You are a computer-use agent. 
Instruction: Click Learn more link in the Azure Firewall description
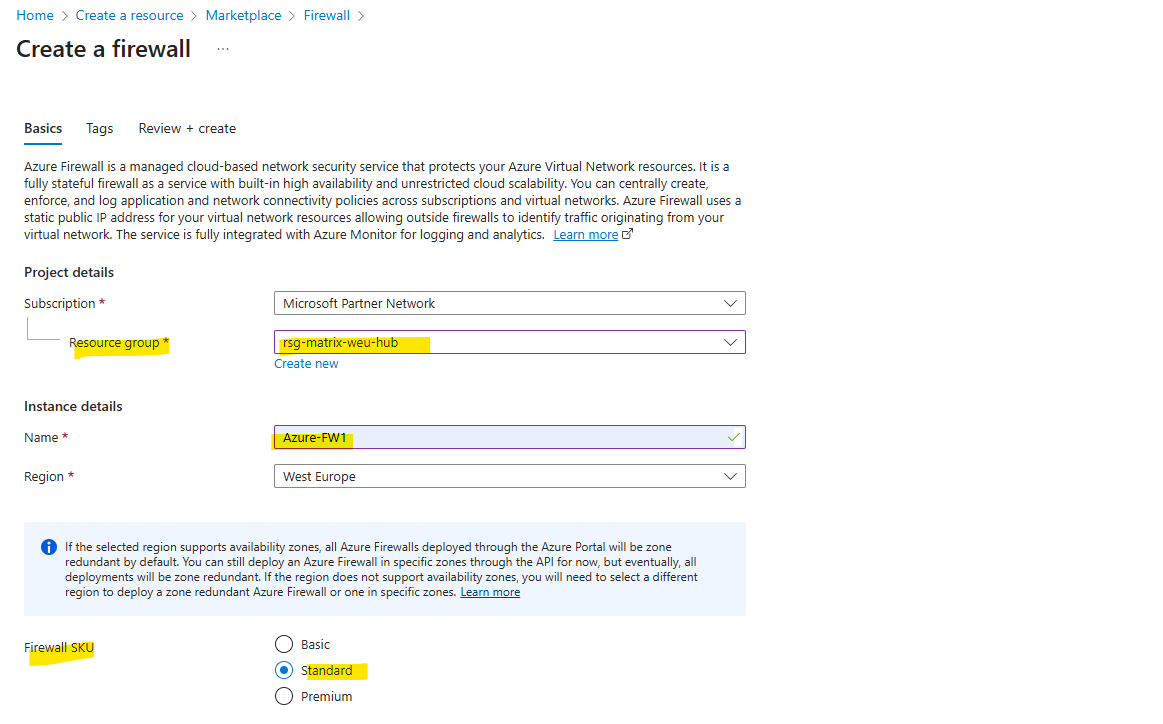click(x=585, y=234)
